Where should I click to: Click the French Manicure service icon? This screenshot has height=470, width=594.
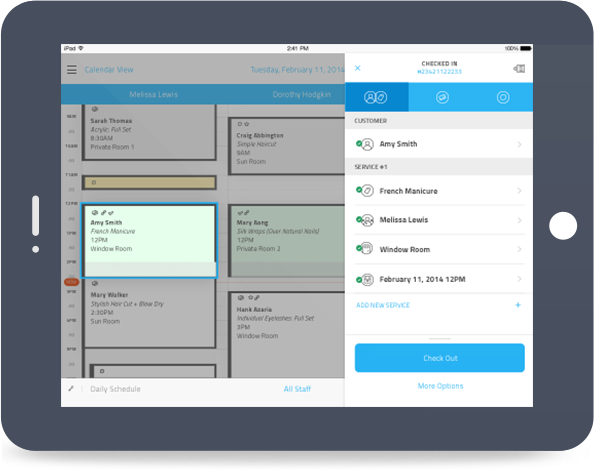pyautogui.click(x=366, y=190)
